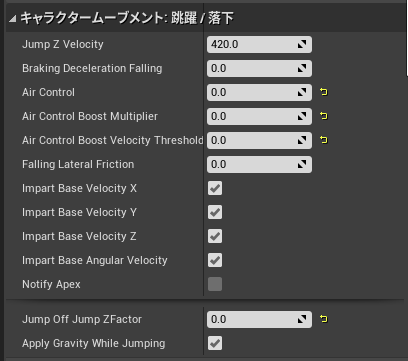Reset Air Control to default value
Screen dimensions: 408x361
(x=324, y=92)
